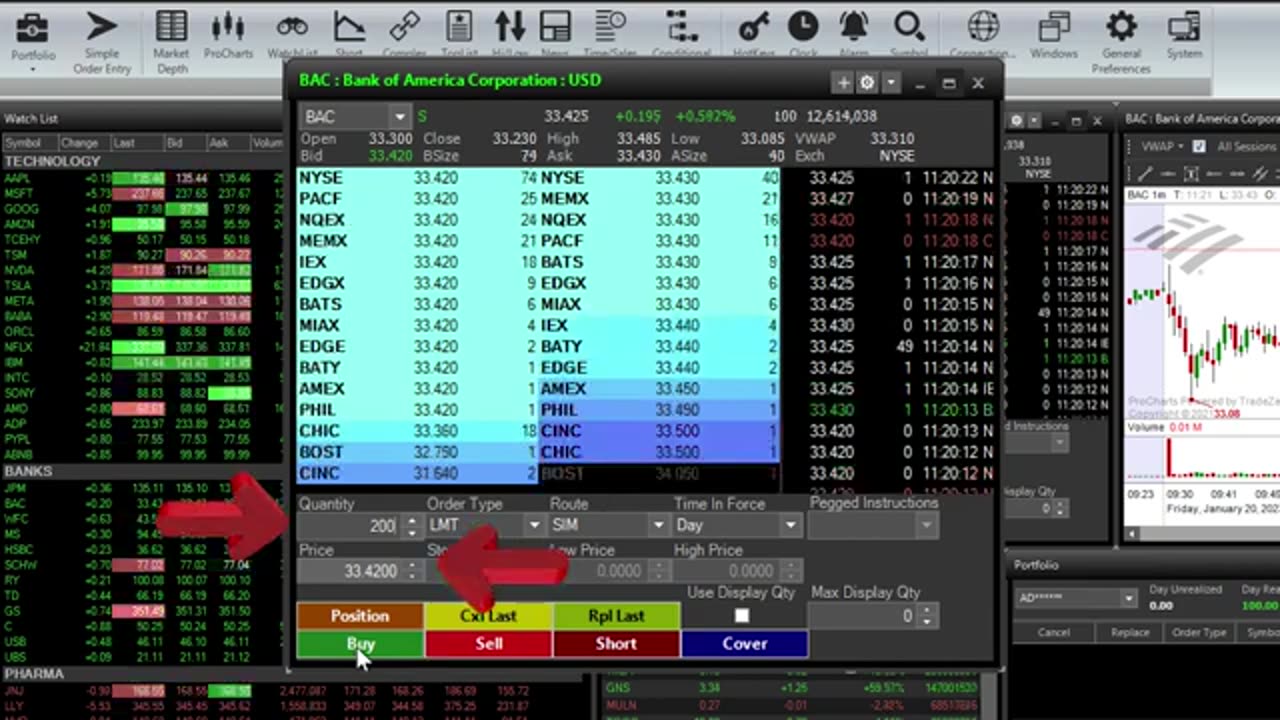
Task: Select the trend line drawing tool in chart
Action: (x=1145, y=173)
